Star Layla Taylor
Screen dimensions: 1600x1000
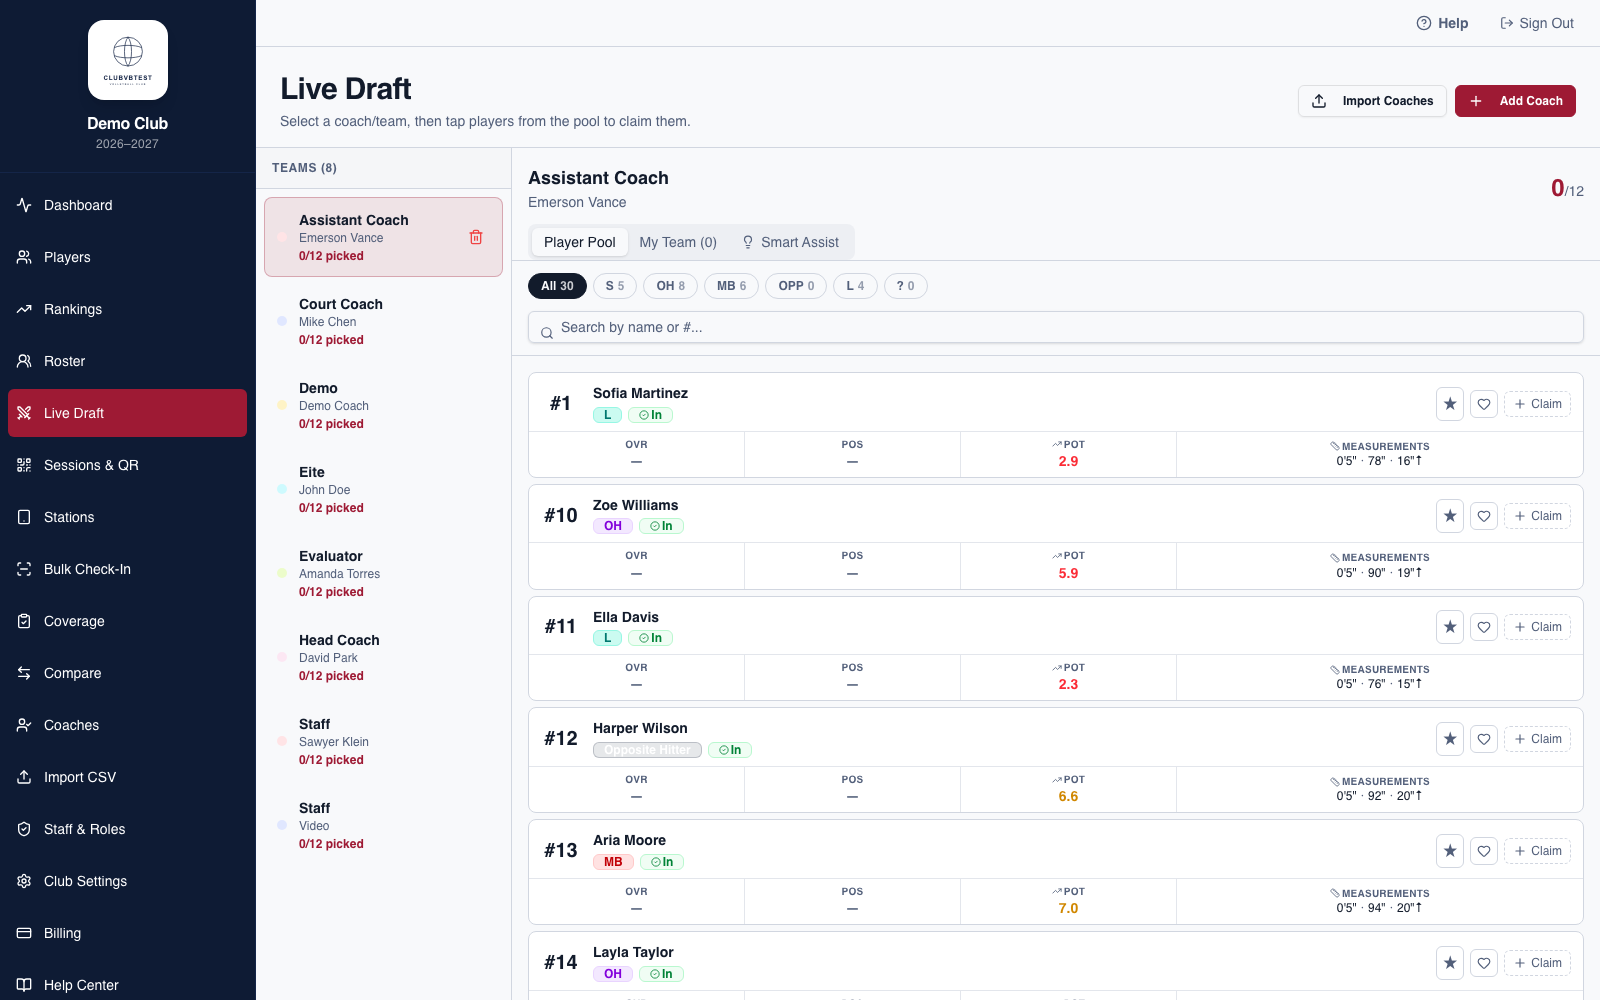click(x=1450, y=963)
